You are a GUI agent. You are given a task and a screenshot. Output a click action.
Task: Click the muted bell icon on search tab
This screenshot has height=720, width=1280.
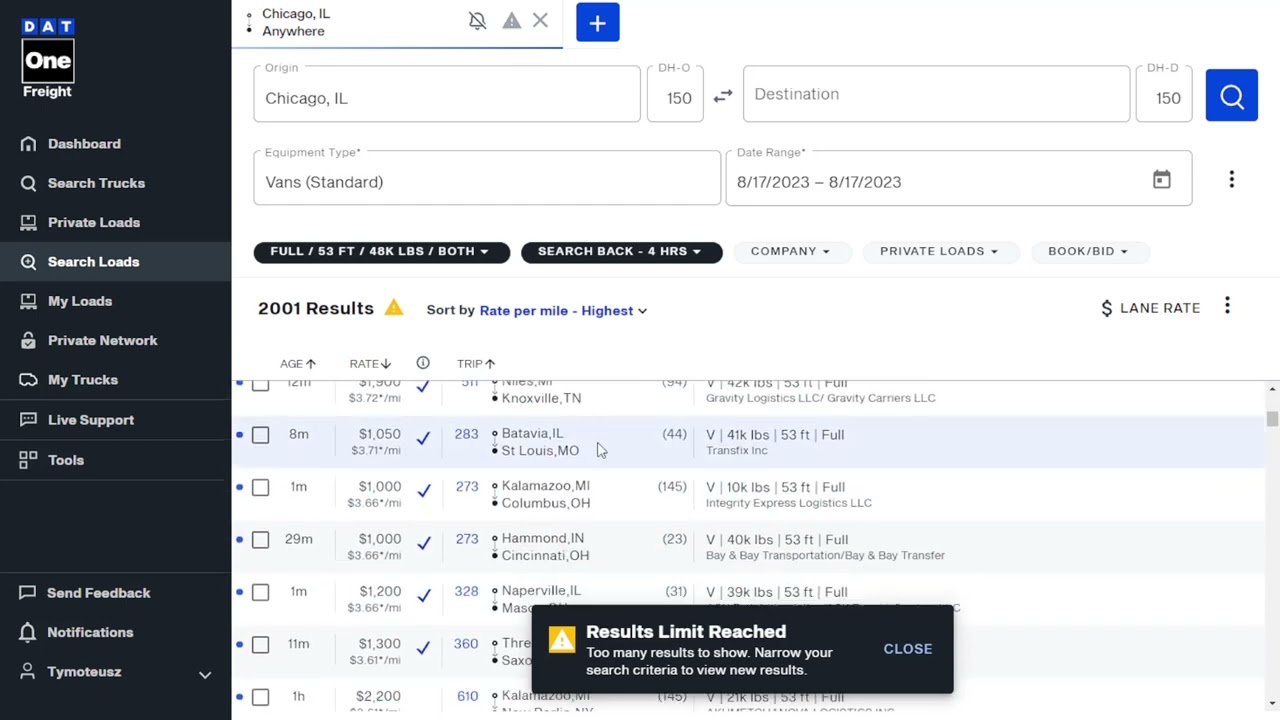pos(478,21)
